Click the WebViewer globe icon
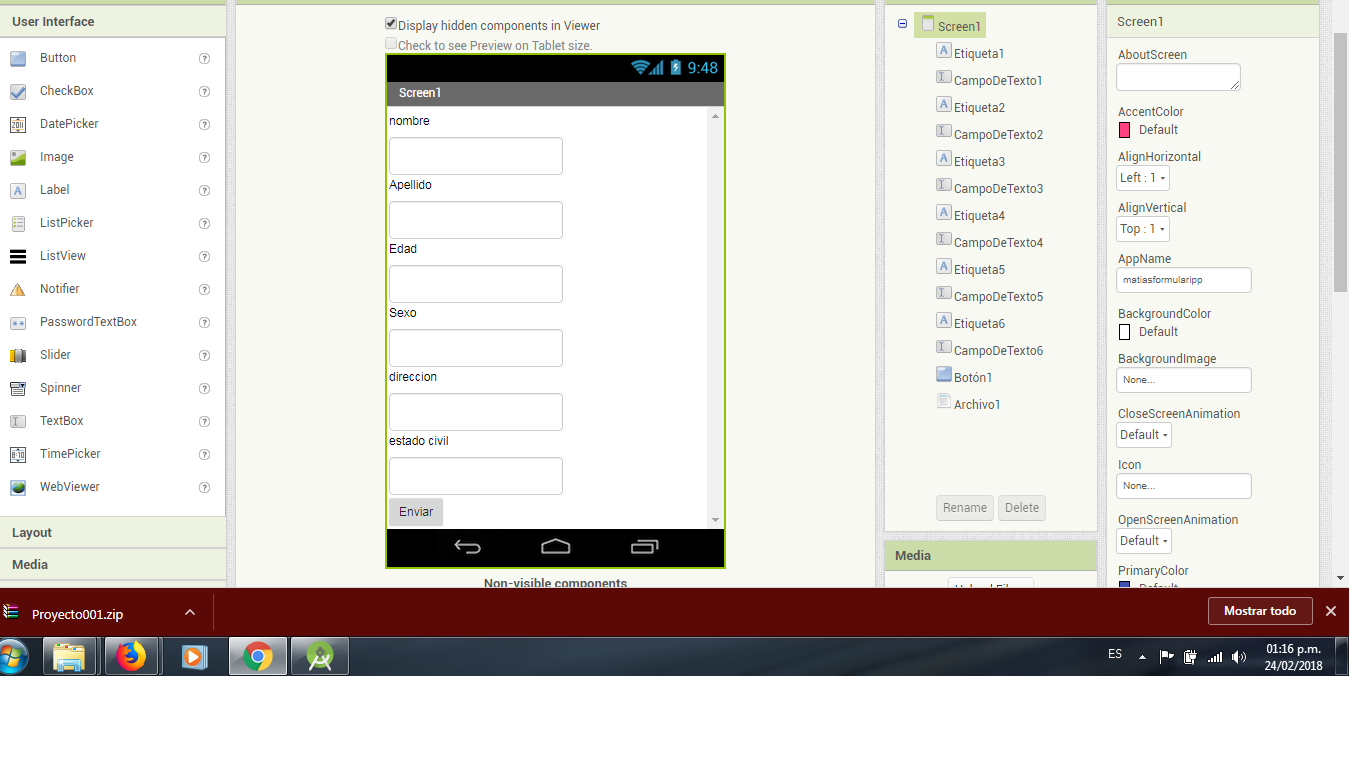 [18, 487]
